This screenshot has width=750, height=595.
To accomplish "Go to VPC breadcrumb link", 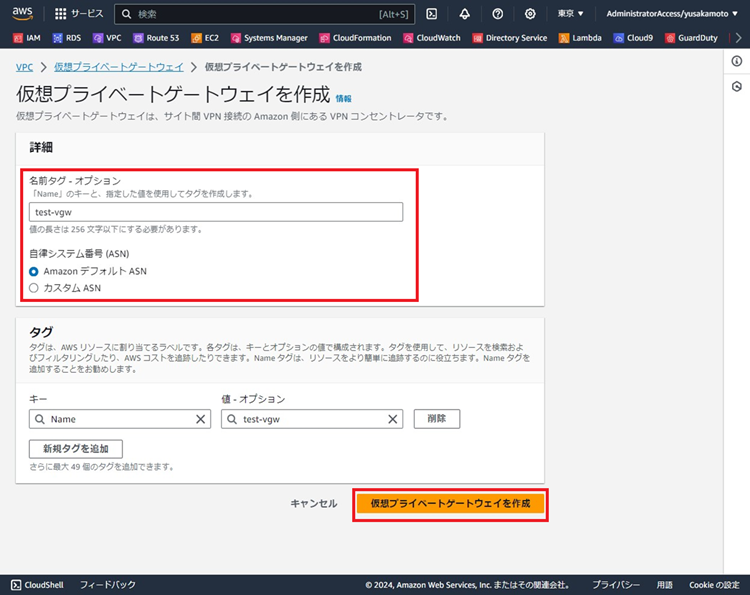I will pyautogui.click(x=25, y=67).
